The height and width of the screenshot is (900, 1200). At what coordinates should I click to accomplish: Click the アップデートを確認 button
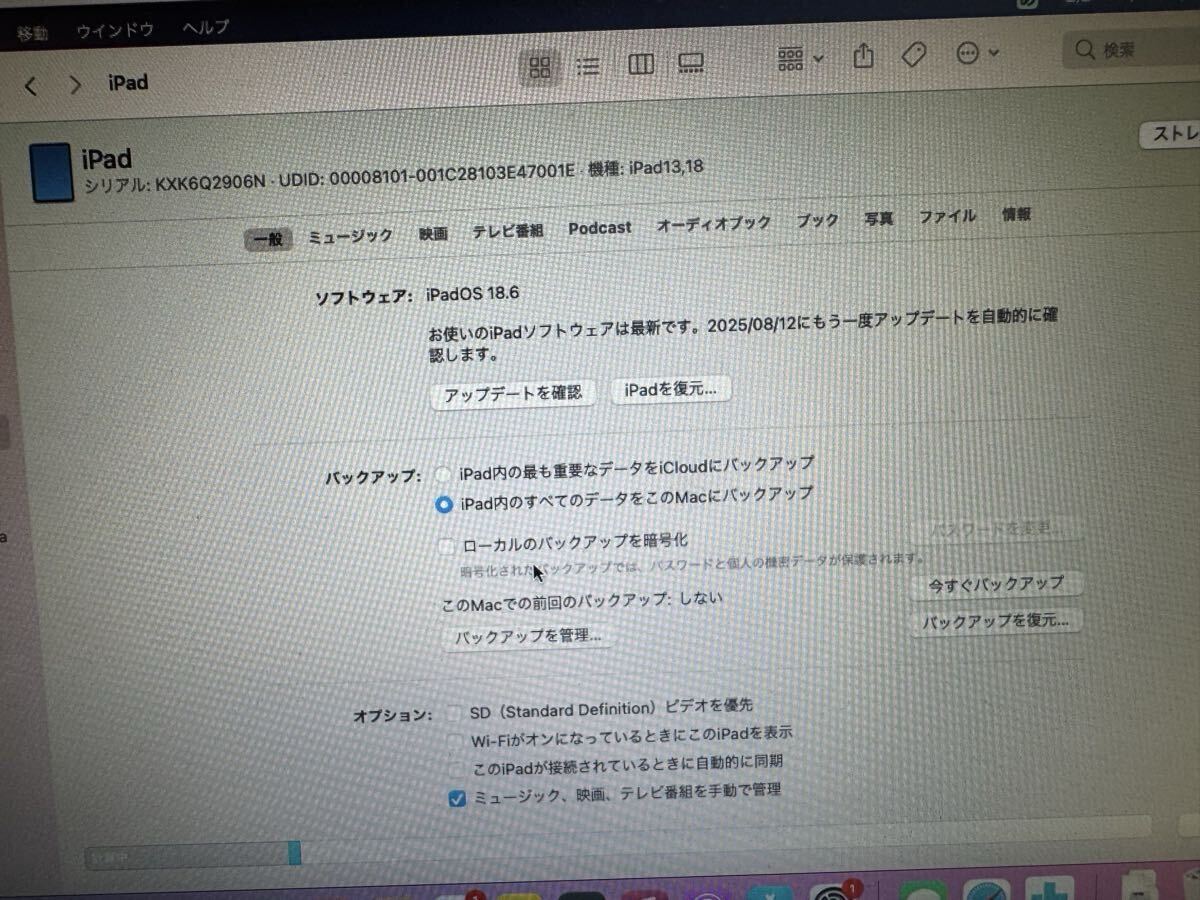point(513,394)
